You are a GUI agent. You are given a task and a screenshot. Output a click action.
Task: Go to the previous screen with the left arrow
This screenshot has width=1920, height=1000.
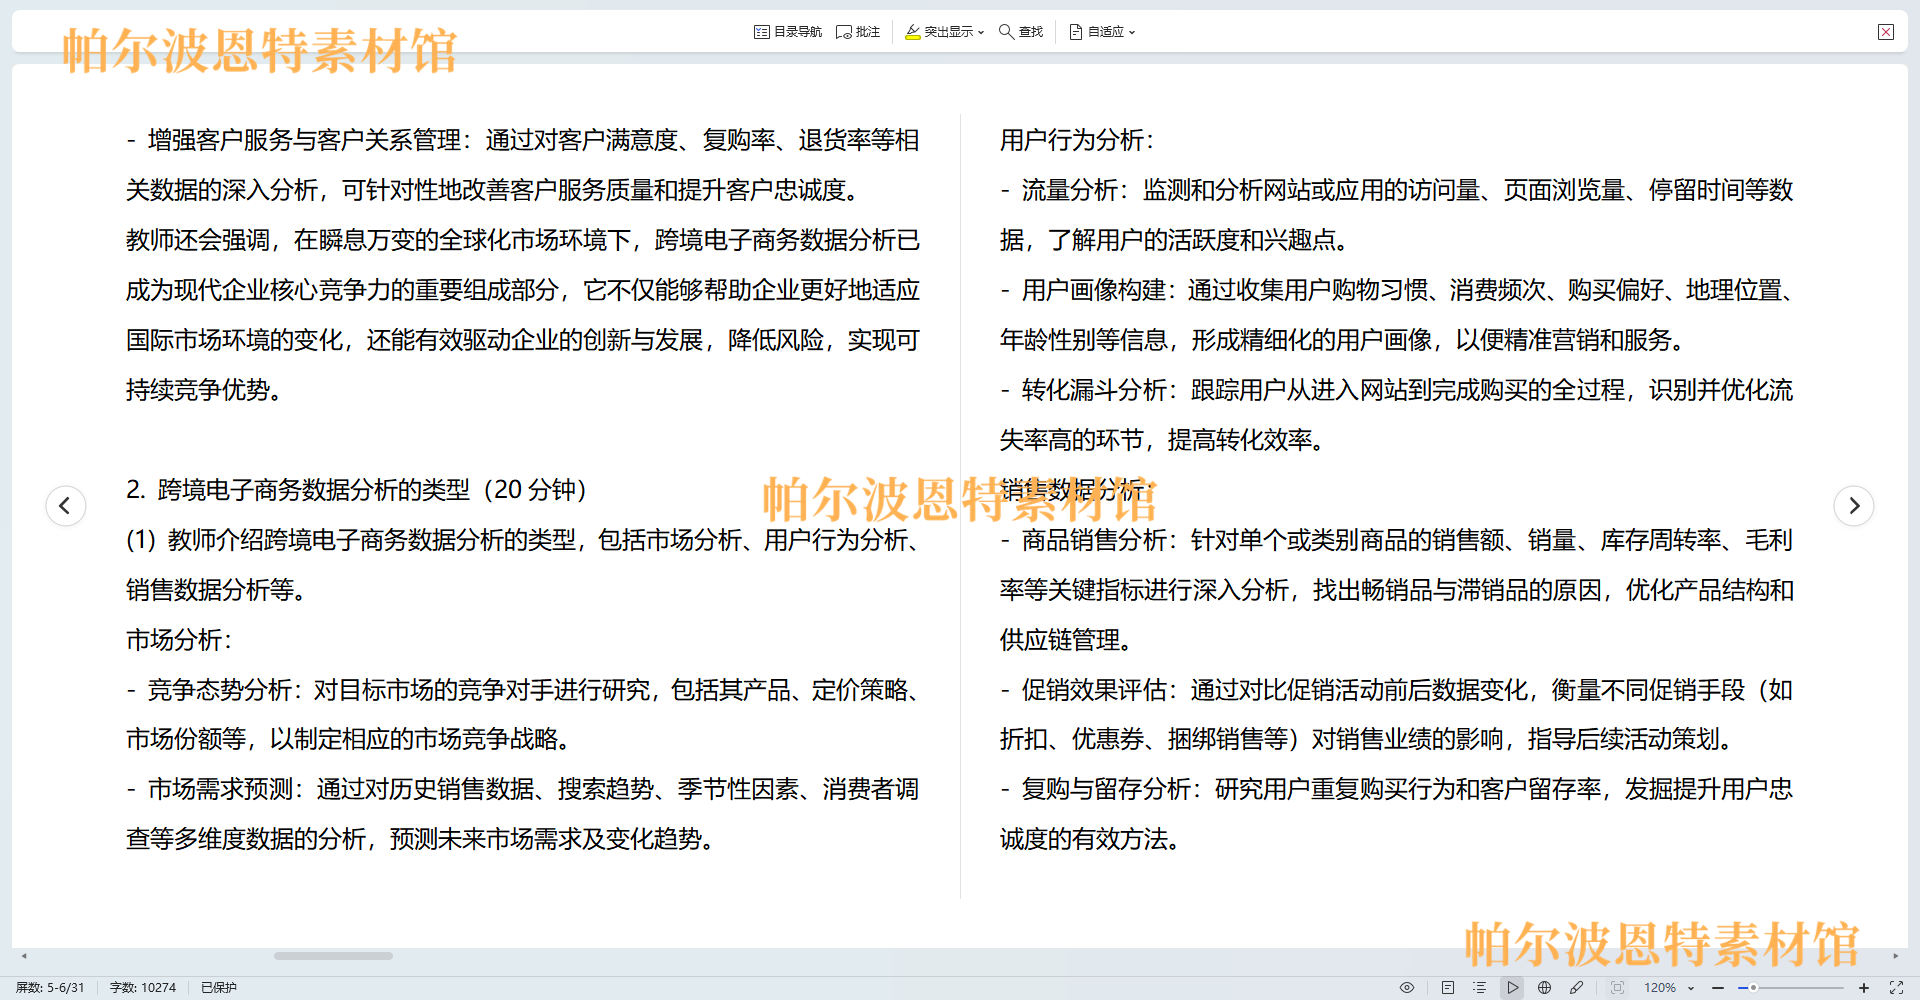(x=66, y=505)
